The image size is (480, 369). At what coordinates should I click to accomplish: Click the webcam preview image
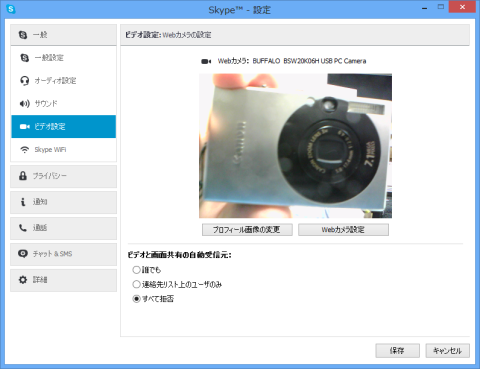pos(295,146)
